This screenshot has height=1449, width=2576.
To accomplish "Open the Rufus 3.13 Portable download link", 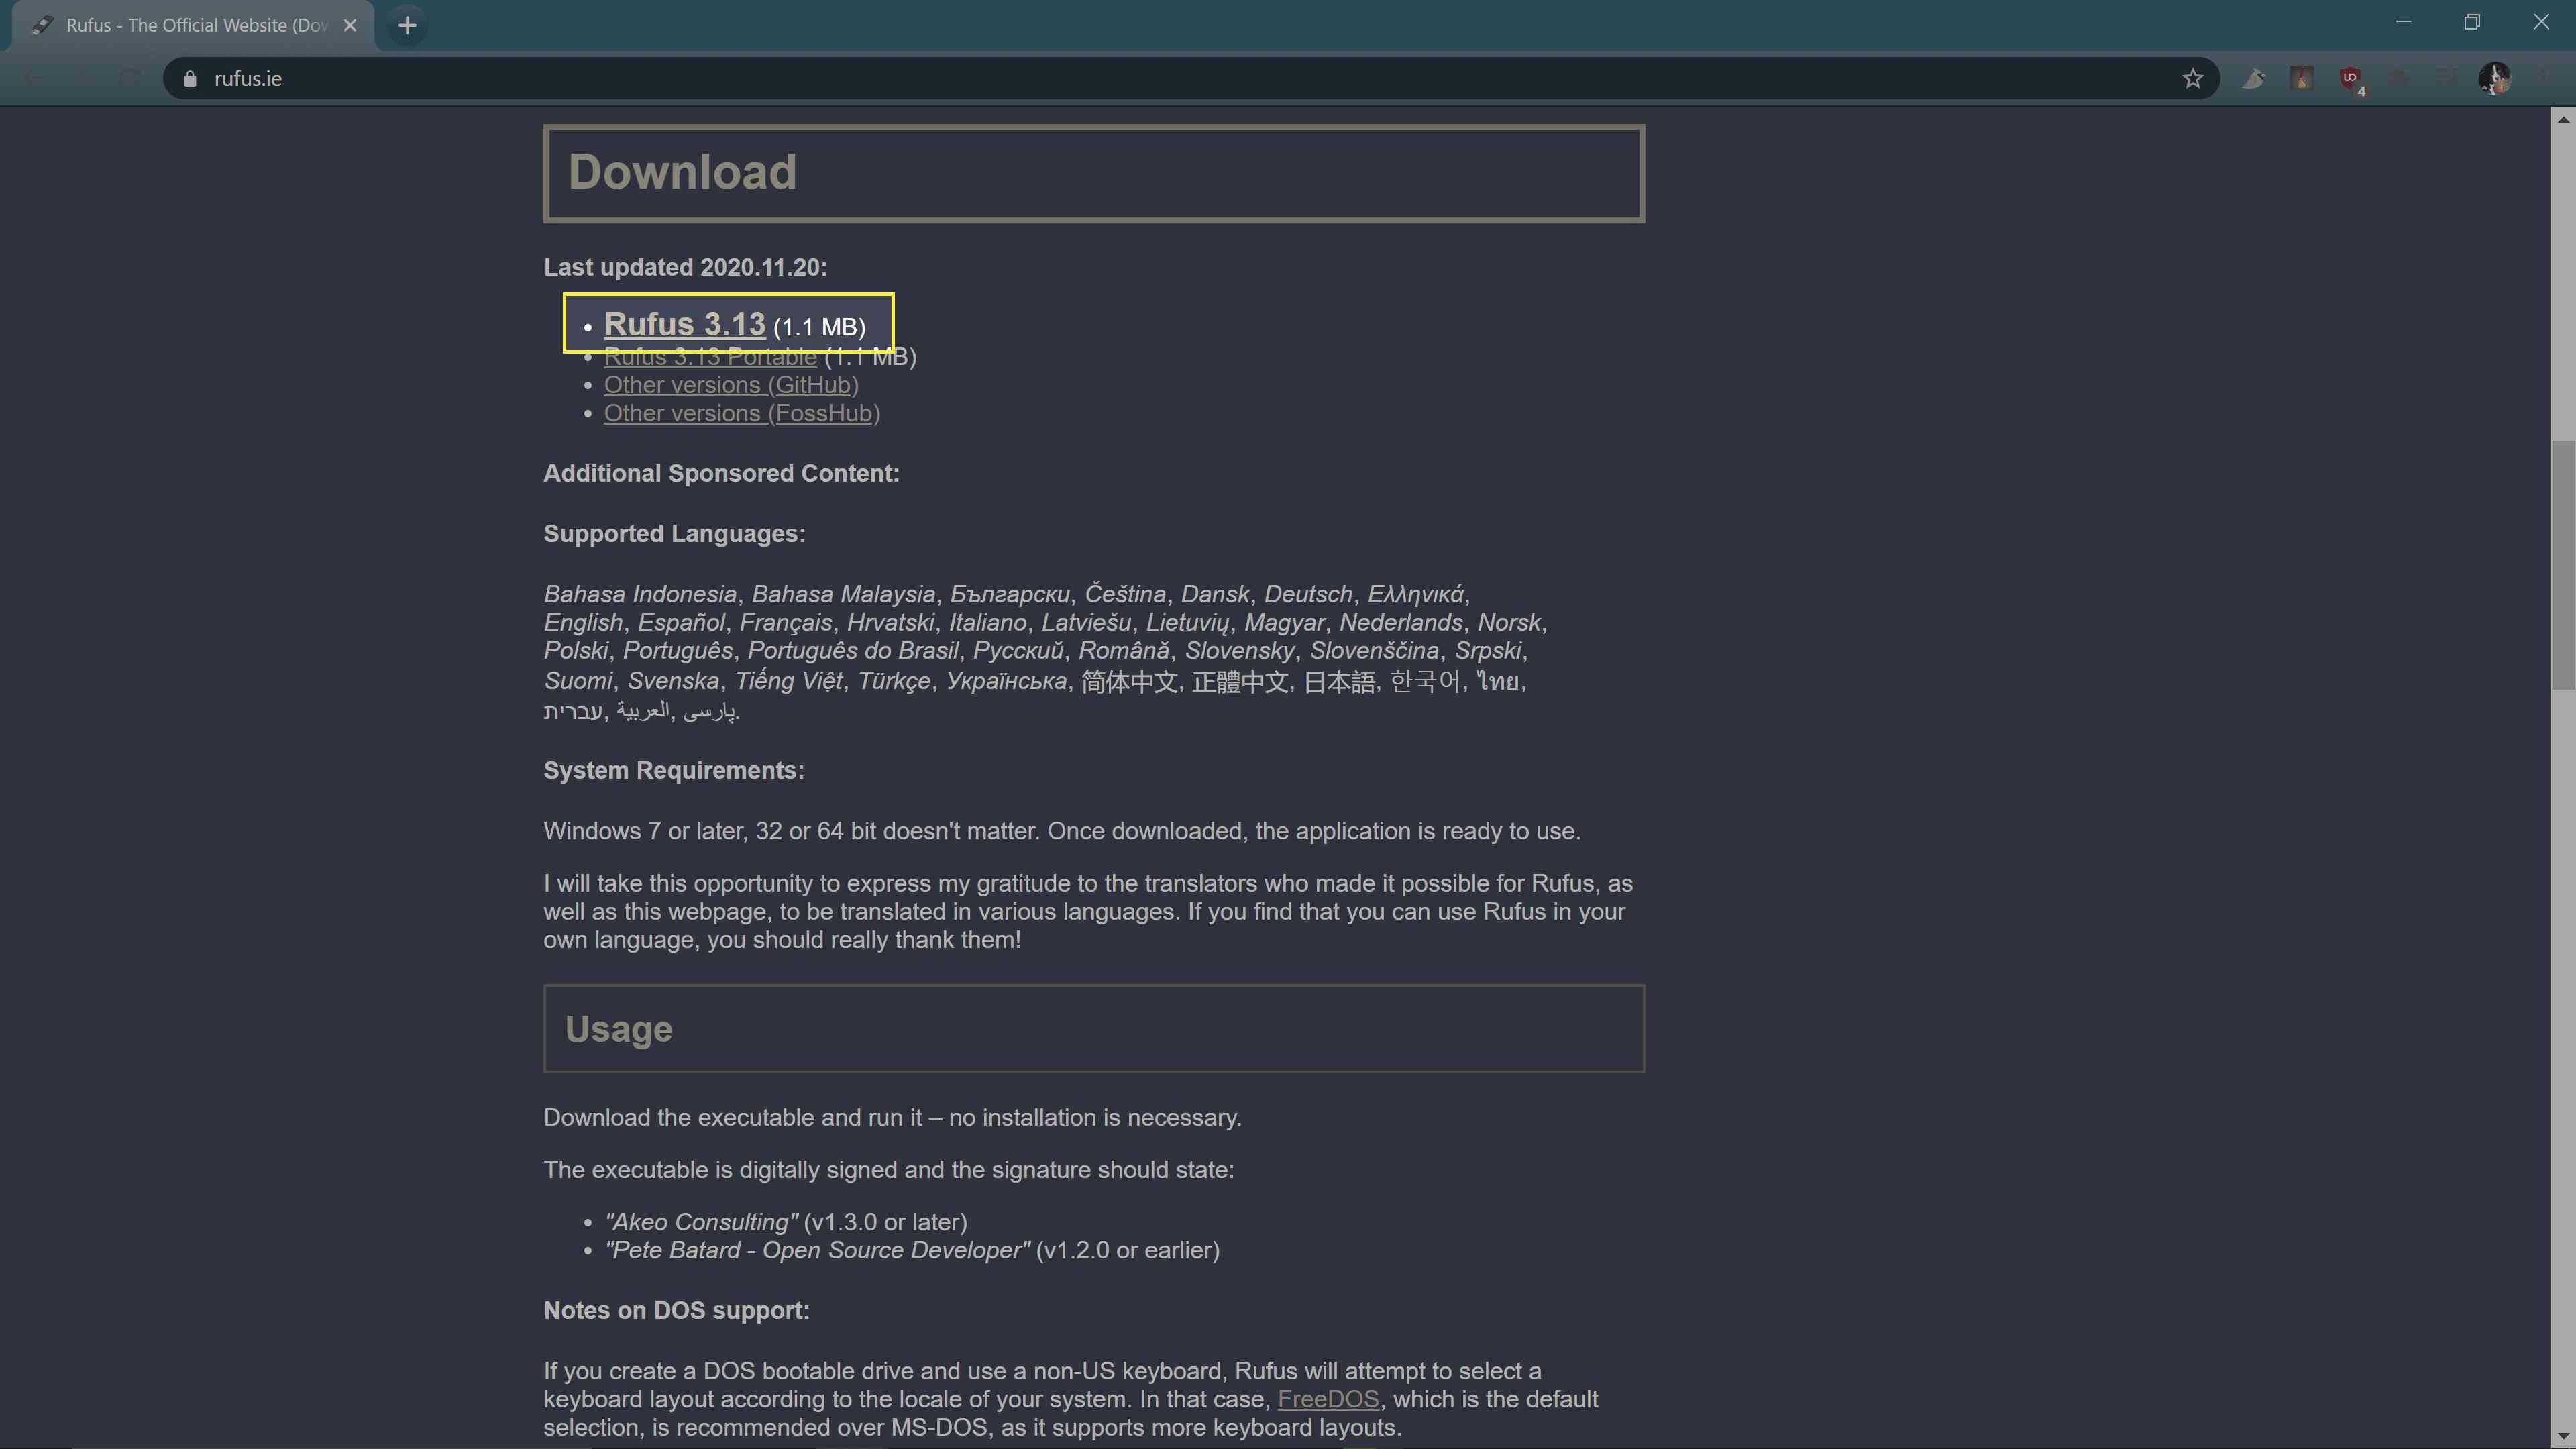I will 710,357.
